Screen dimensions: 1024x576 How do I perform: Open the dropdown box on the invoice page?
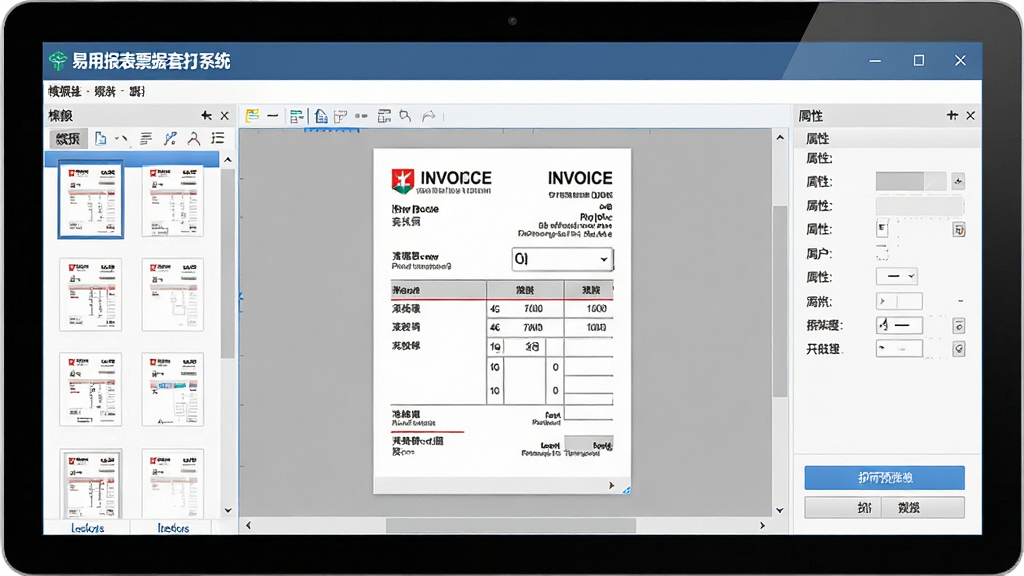[x=562, y=259]
